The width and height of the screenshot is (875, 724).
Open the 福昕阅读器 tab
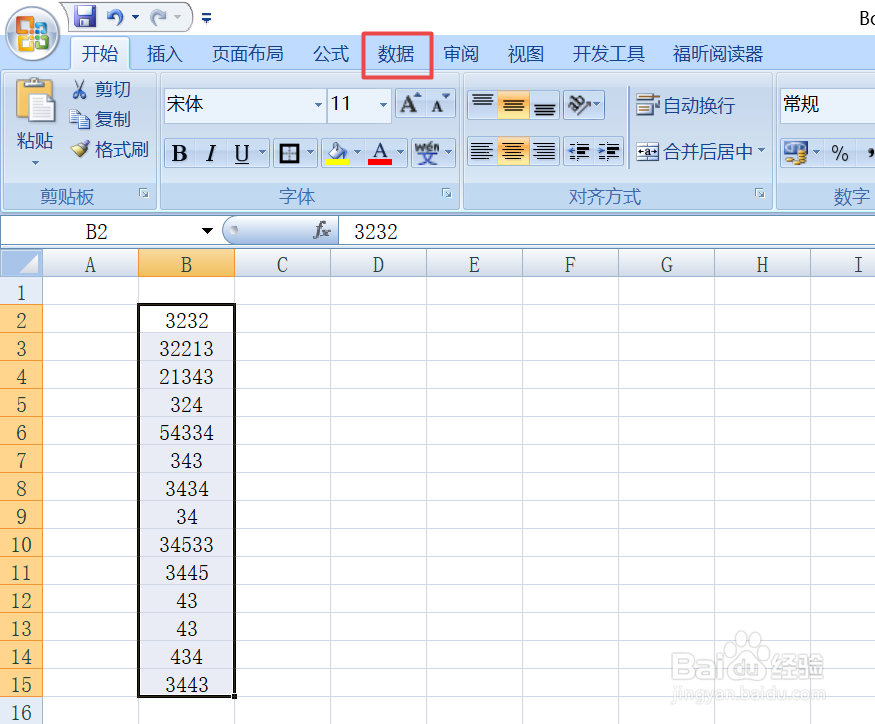coord(718,54)
